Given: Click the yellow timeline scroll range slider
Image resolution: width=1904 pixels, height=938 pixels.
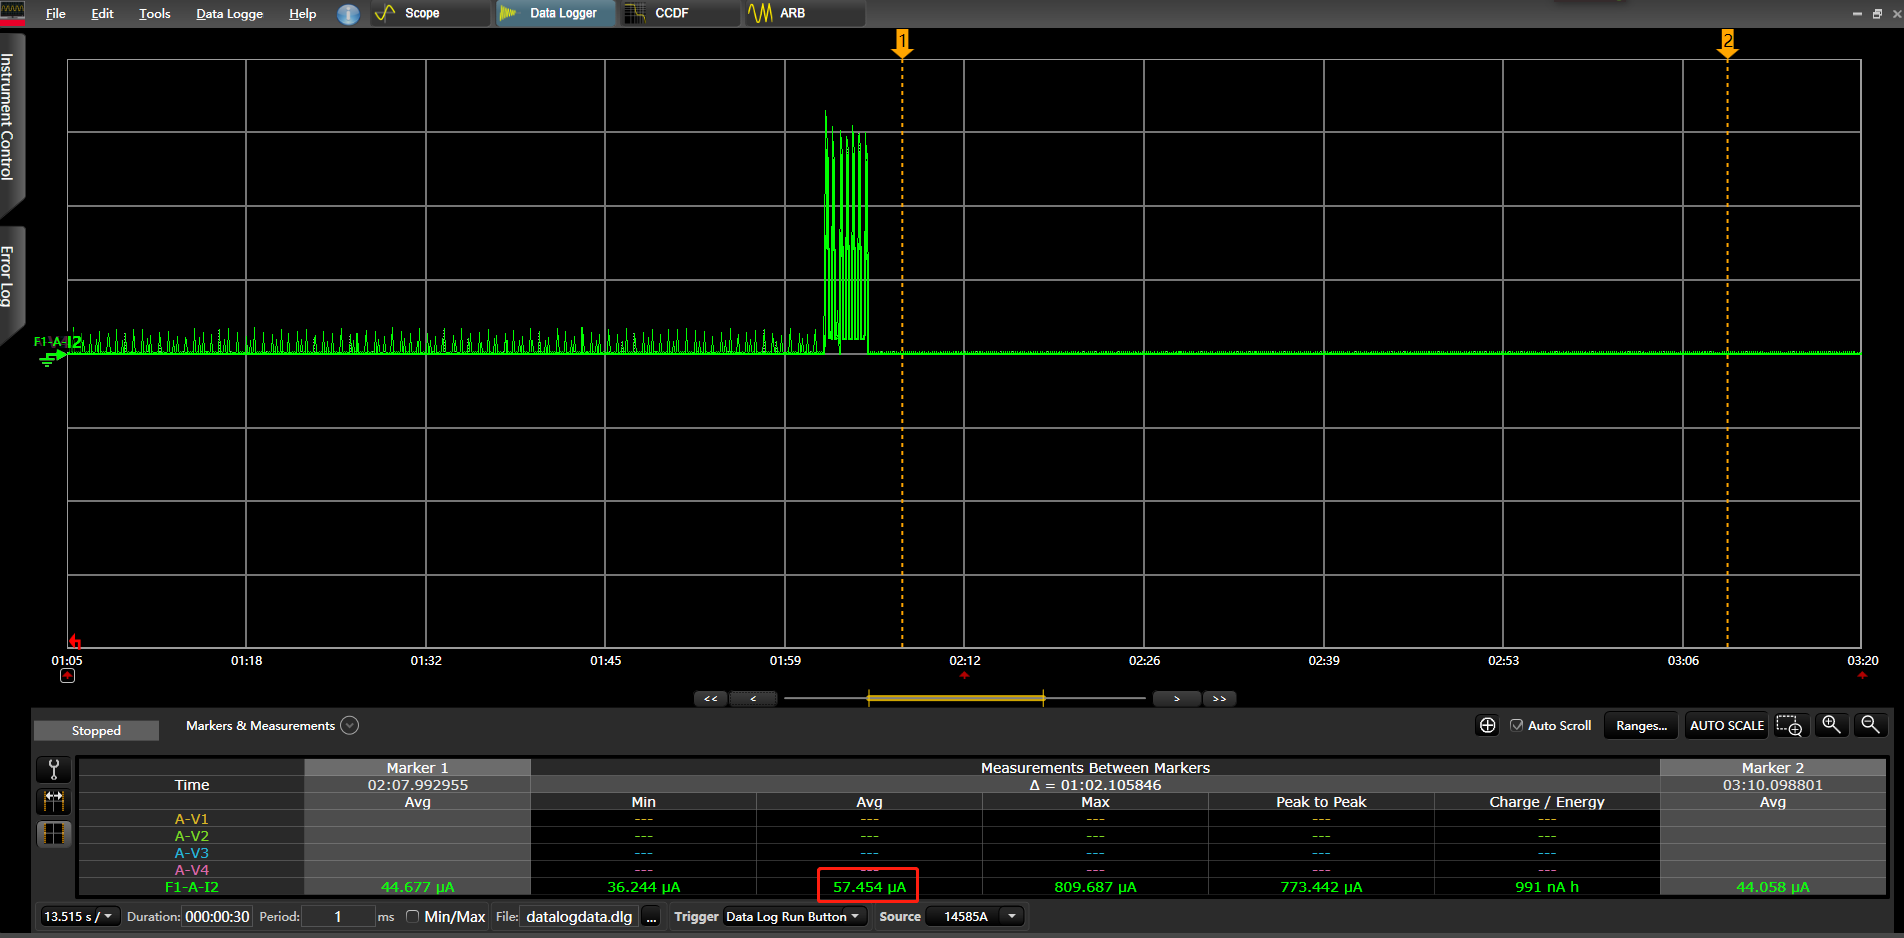Looking at the screenshot, I should click(956, 698).
